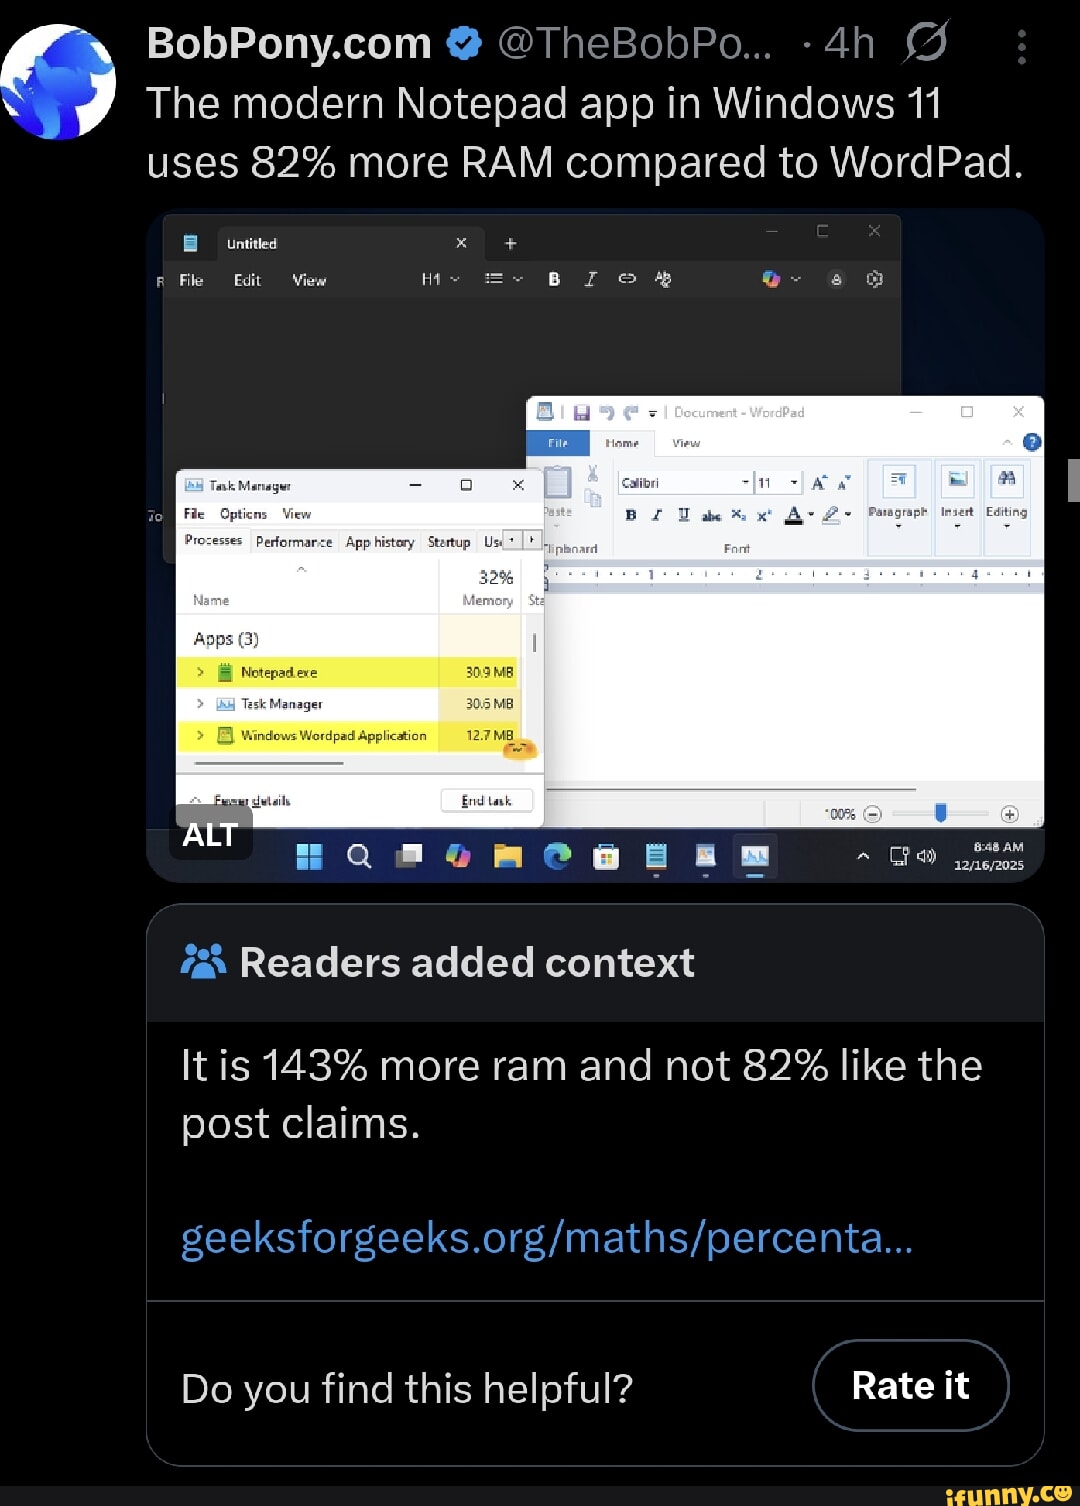Open WordPad font name Calibri dropdown

coord(746,483)
